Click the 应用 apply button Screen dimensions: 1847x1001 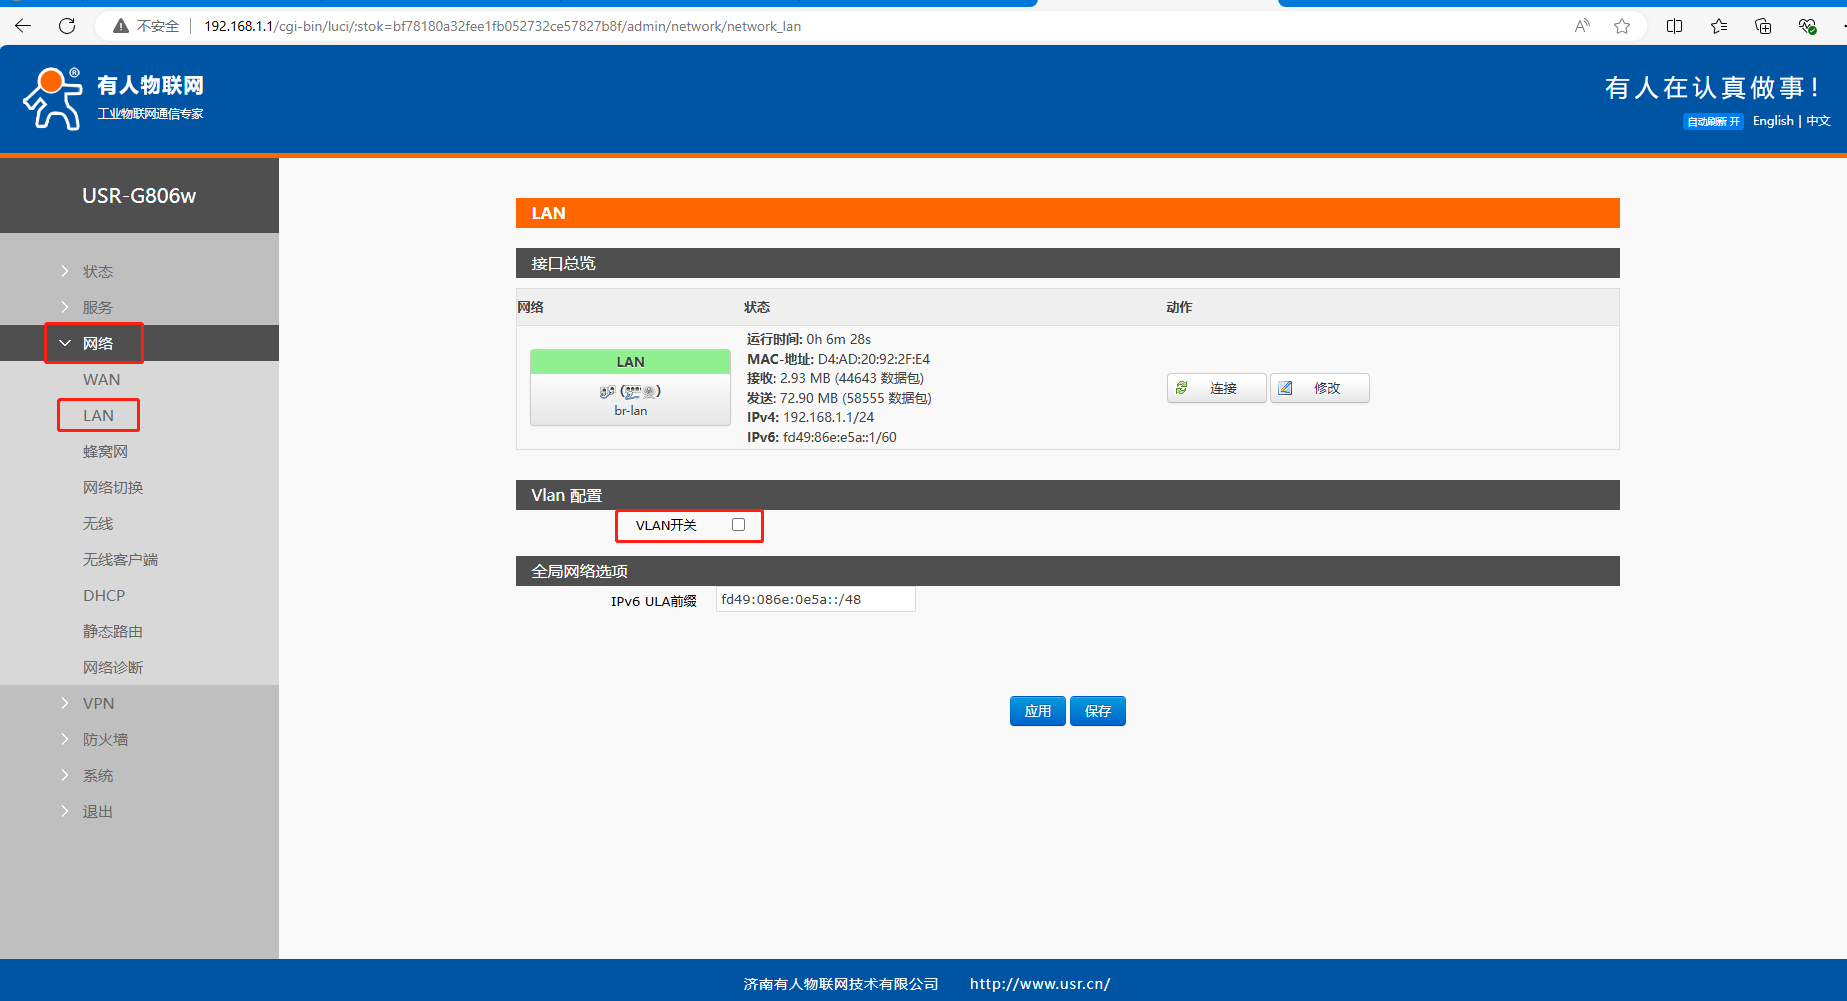(1037, 711)
